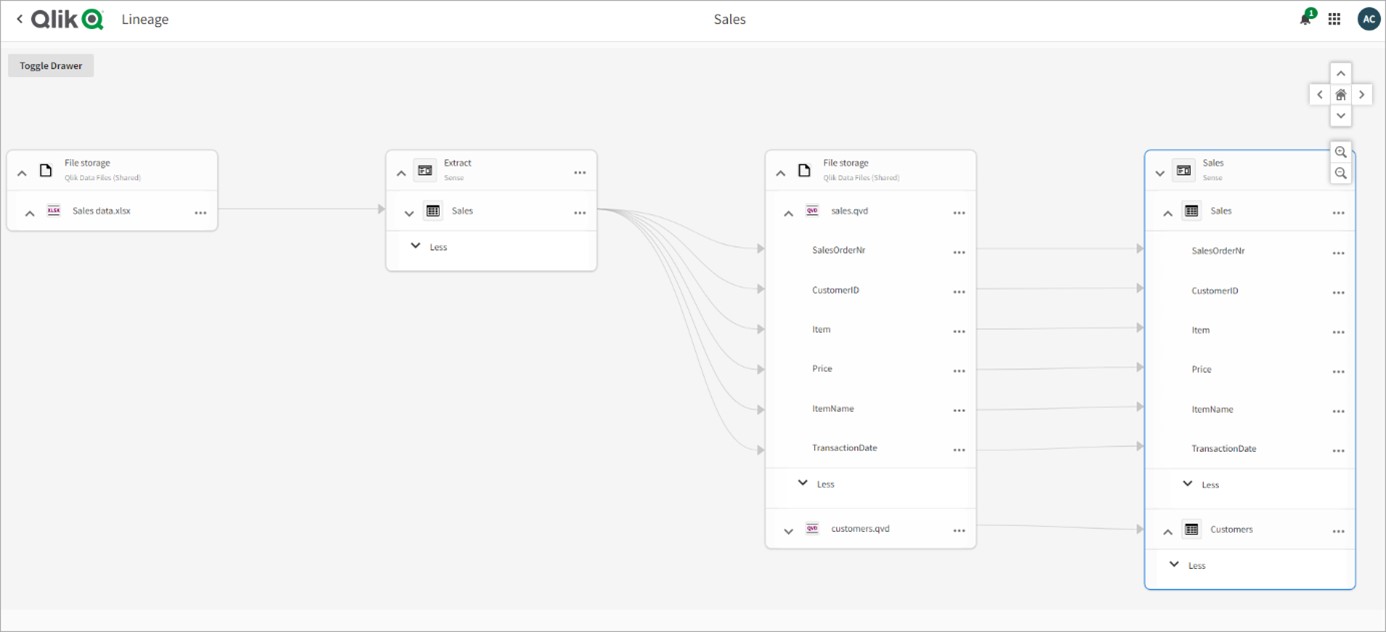Collapse the Sales data.xlsx node
Viewport: 1386px width, 632px height.
(30, 213)
